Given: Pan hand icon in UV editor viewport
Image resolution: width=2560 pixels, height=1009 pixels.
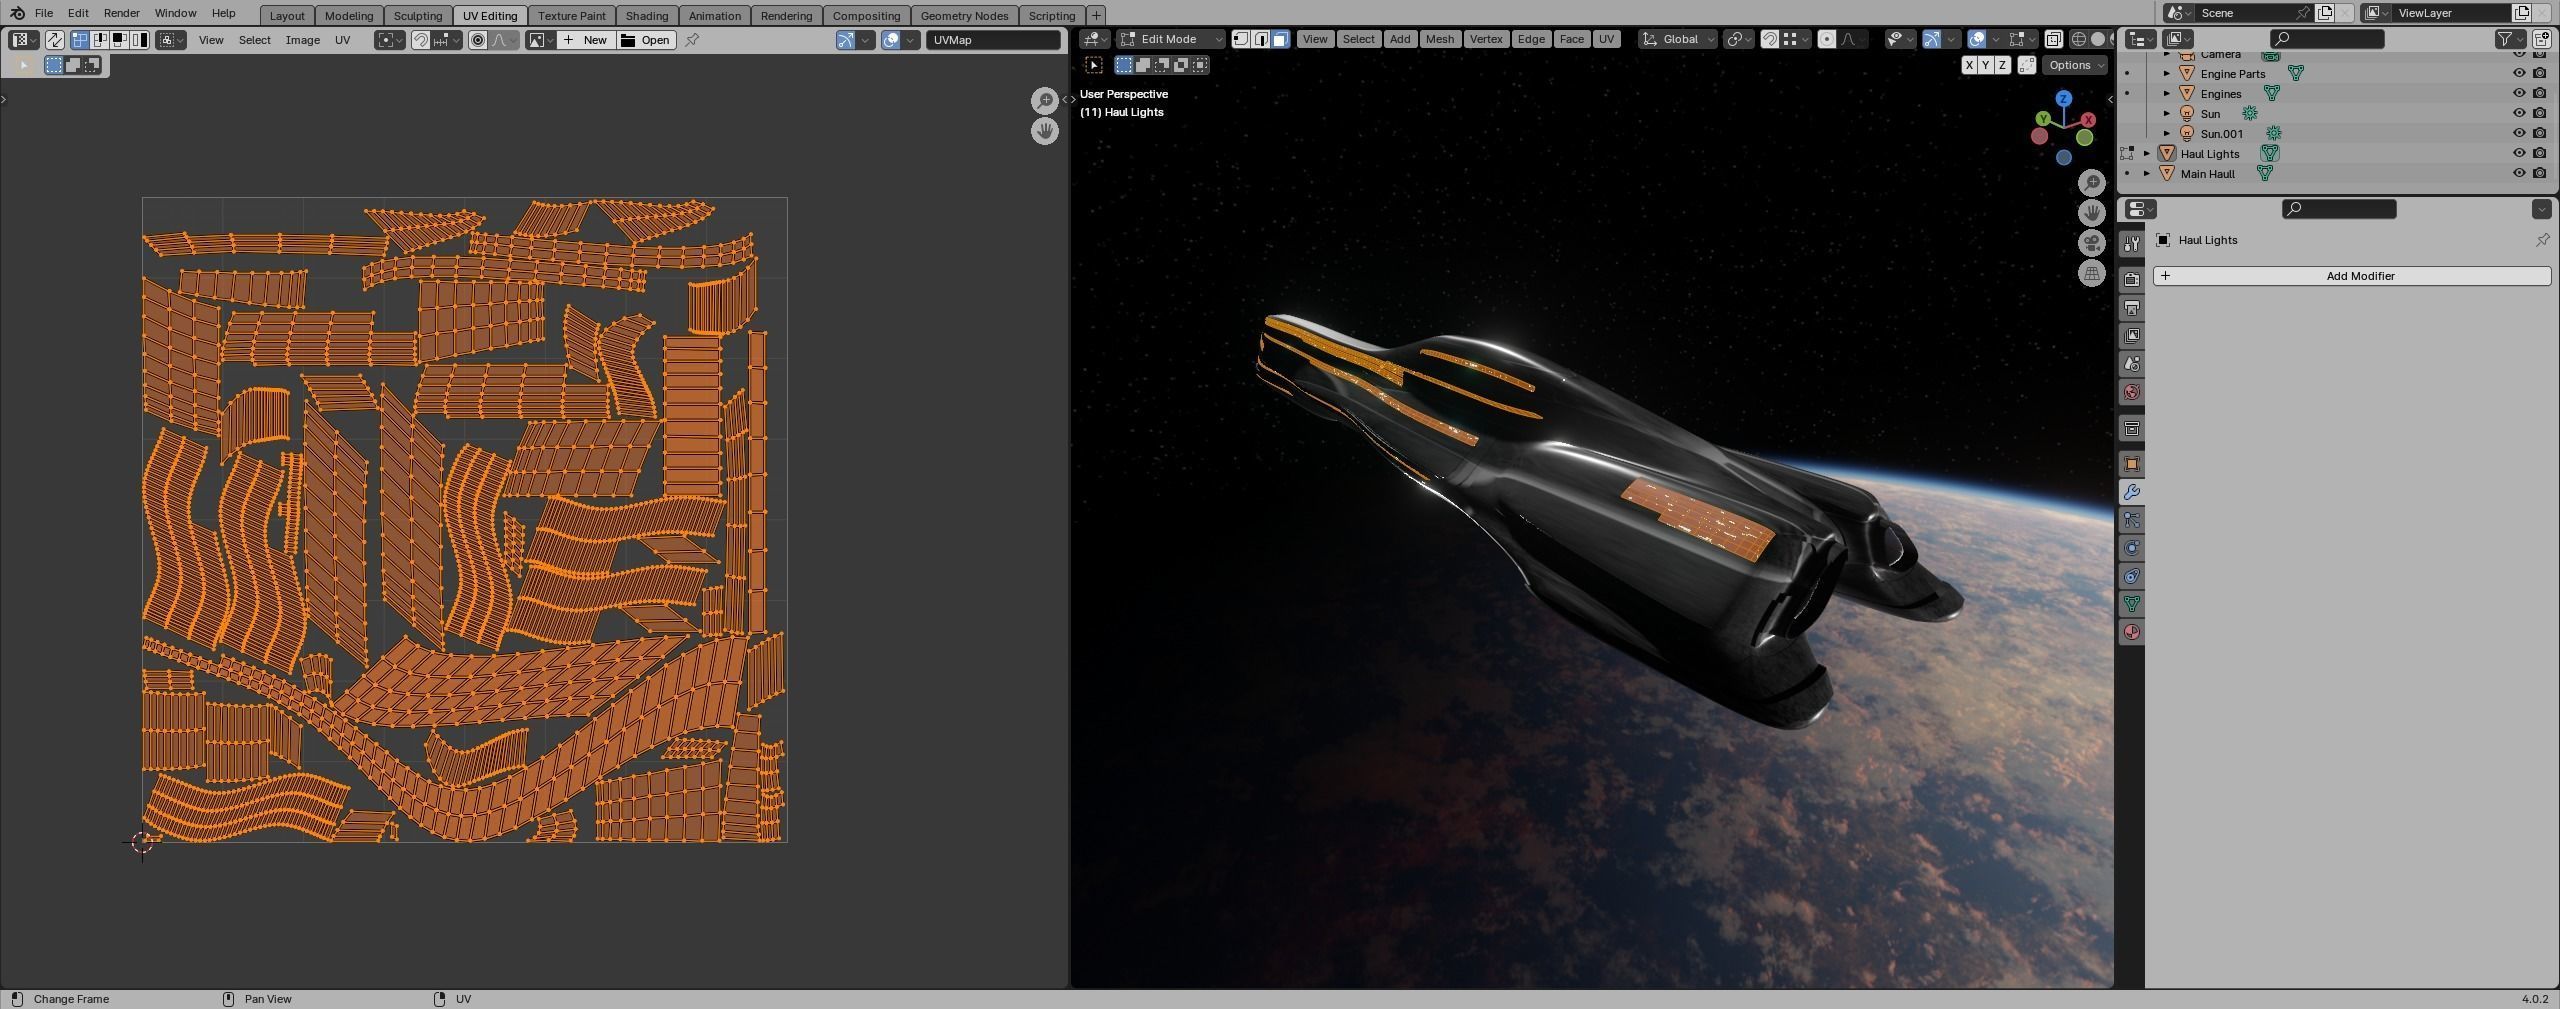Looking at the screenshot, I should [x=1045, y=131].
